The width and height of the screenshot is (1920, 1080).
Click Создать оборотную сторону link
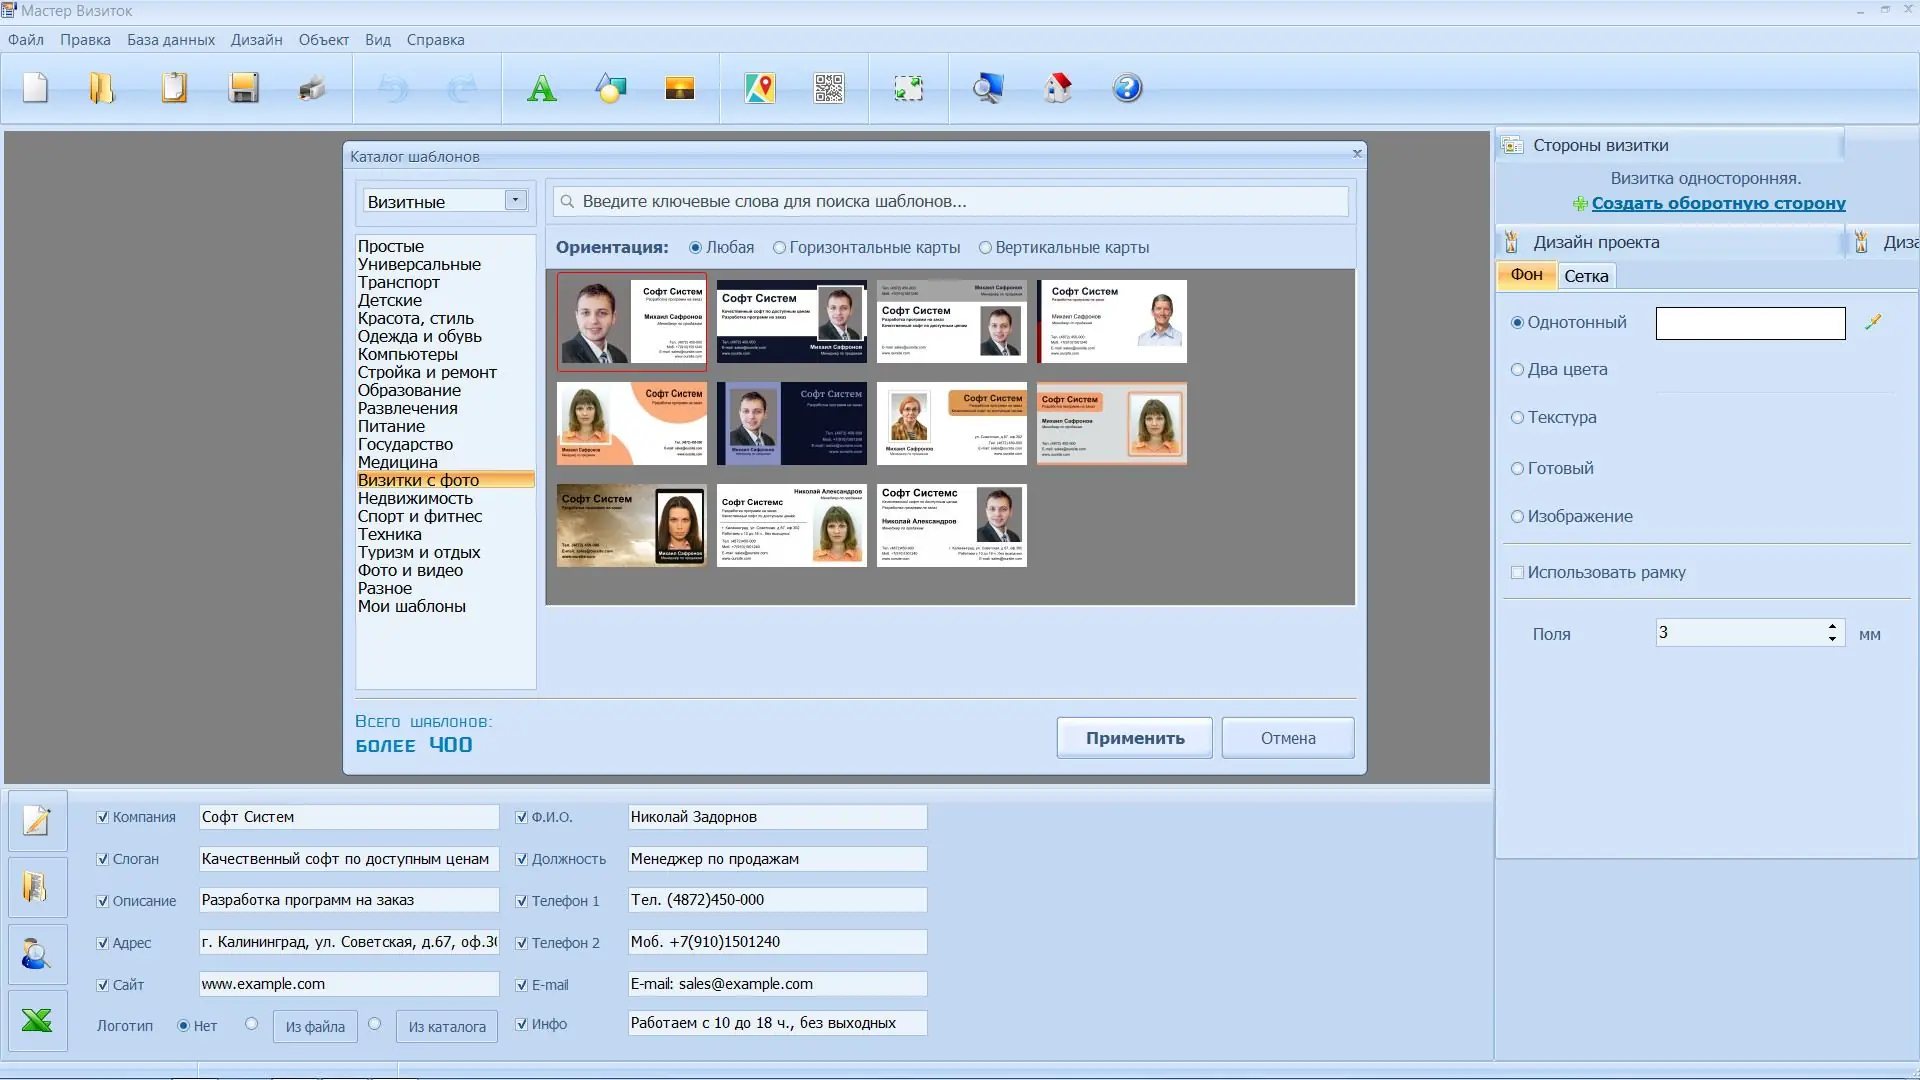tap(1718, 203)
